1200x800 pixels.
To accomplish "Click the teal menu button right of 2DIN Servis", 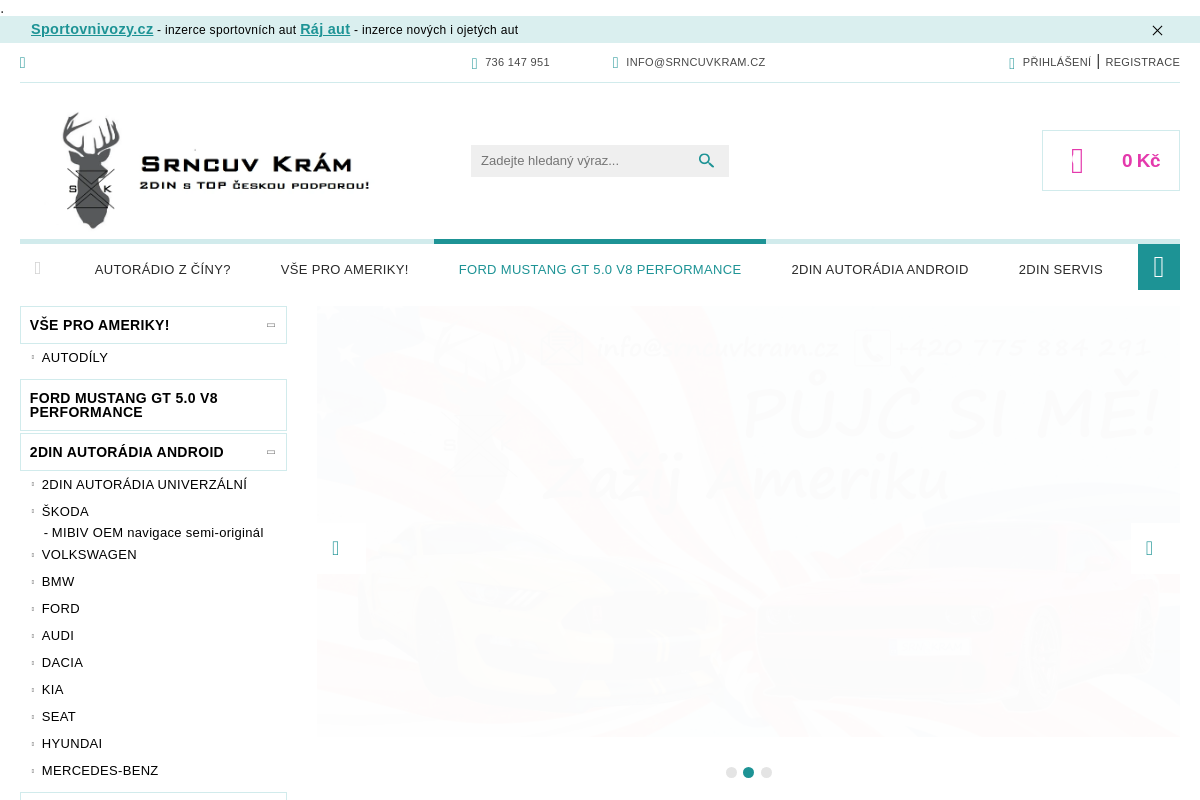I will point(1158,267).
